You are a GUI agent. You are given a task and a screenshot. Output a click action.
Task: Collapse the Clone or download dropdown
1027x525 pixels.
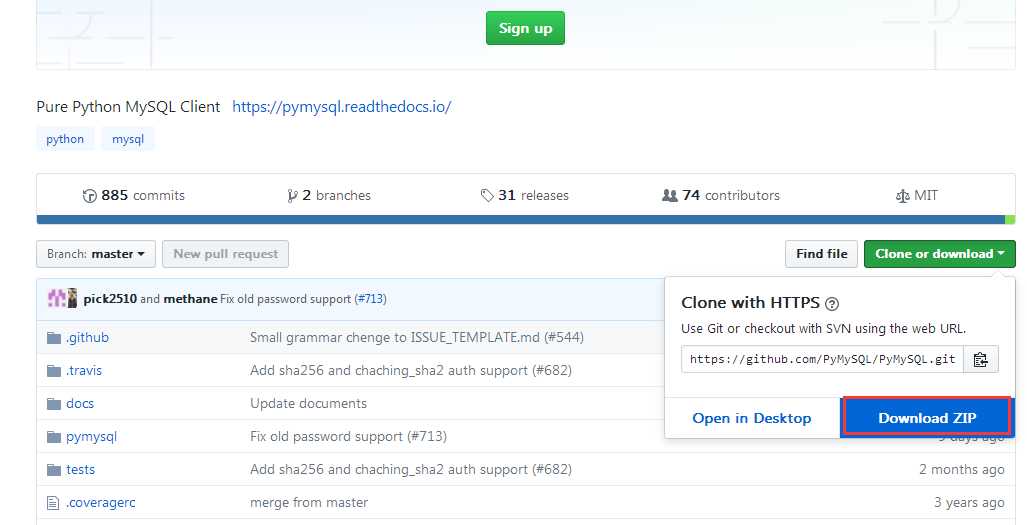click(x=939, y=254)
